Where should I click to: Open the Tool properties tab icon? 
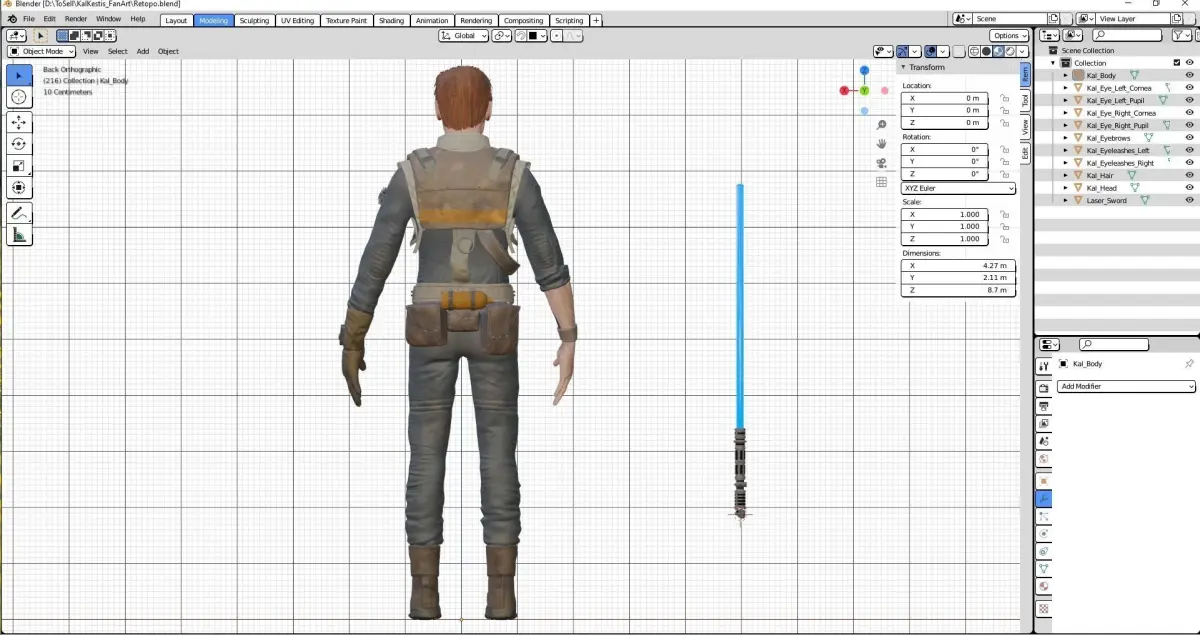[x=1044, y=367]
